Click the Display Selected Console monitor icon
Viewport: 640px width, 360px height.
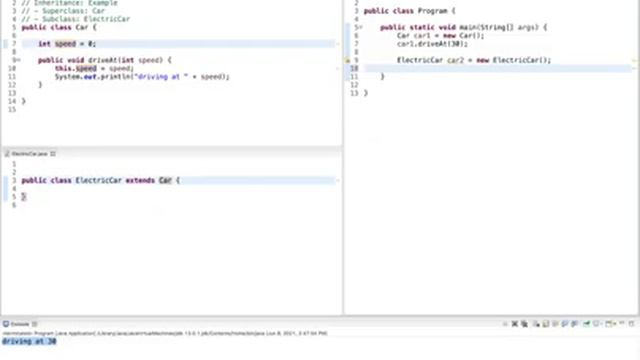click(x=596, y=324)
